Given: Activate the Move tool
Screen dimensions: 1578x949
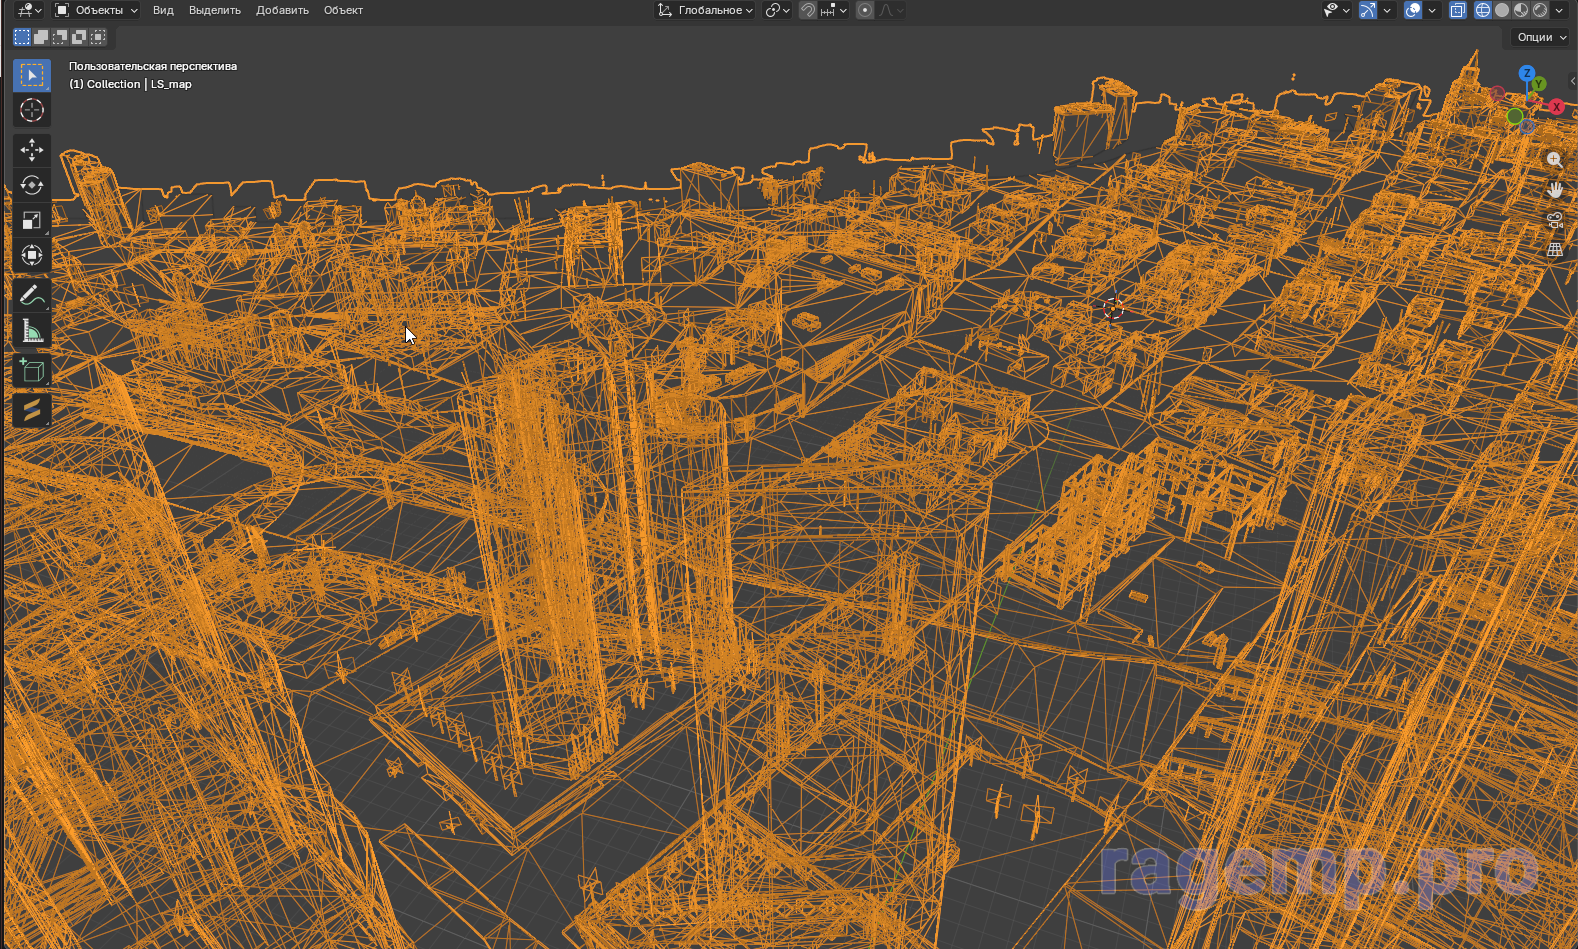Looking at the screenshot, I should pos(32,150).
